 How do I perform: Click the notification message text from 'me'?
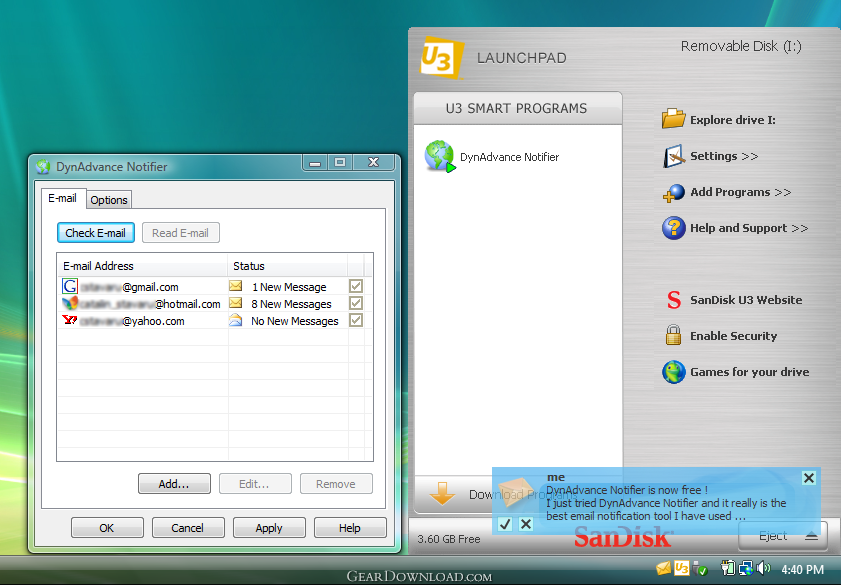[x=666, y=503]
